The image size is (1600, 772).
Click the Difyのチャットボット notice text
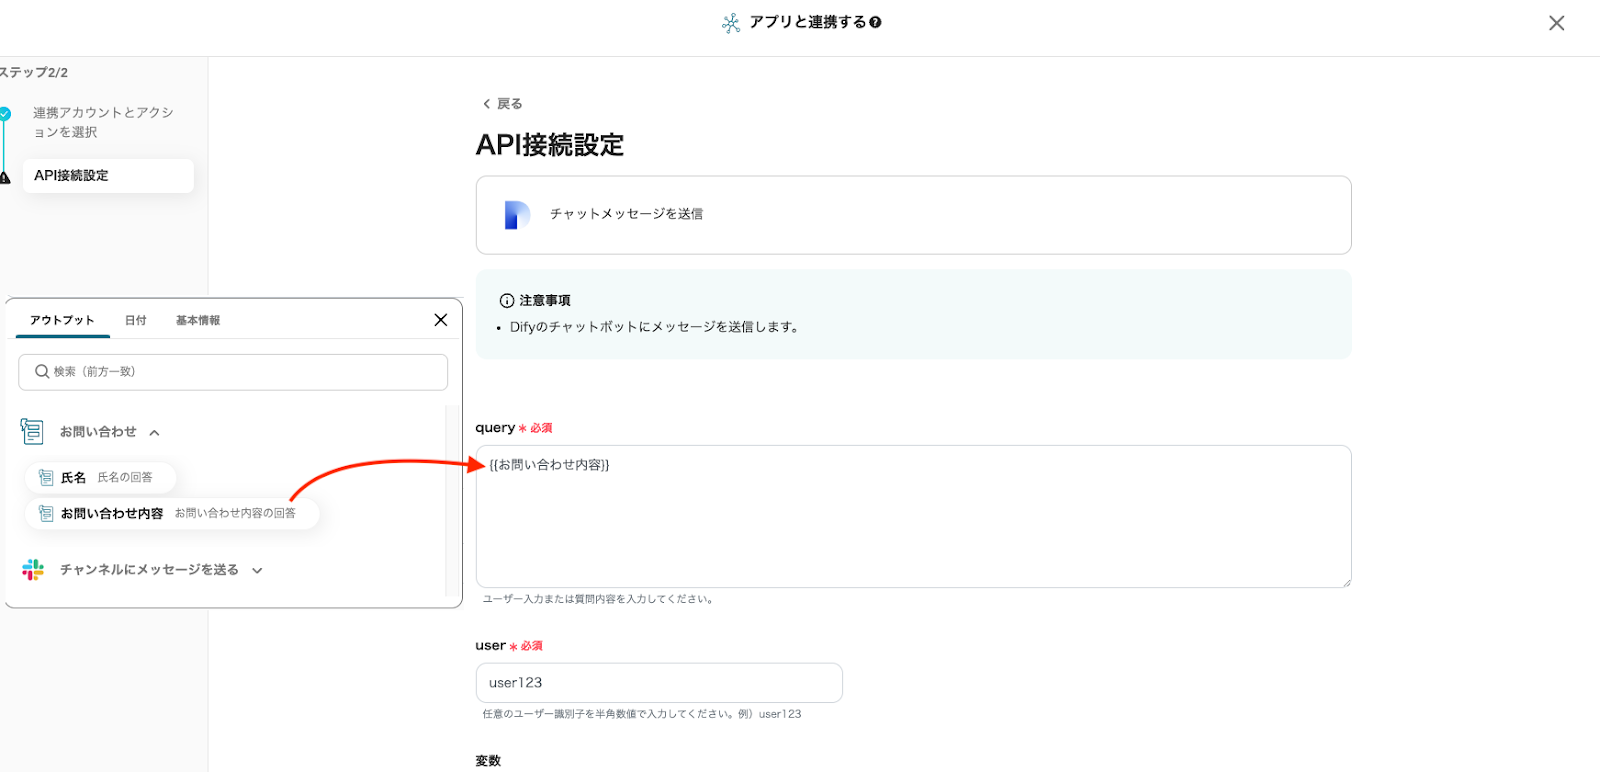[654, 327]
